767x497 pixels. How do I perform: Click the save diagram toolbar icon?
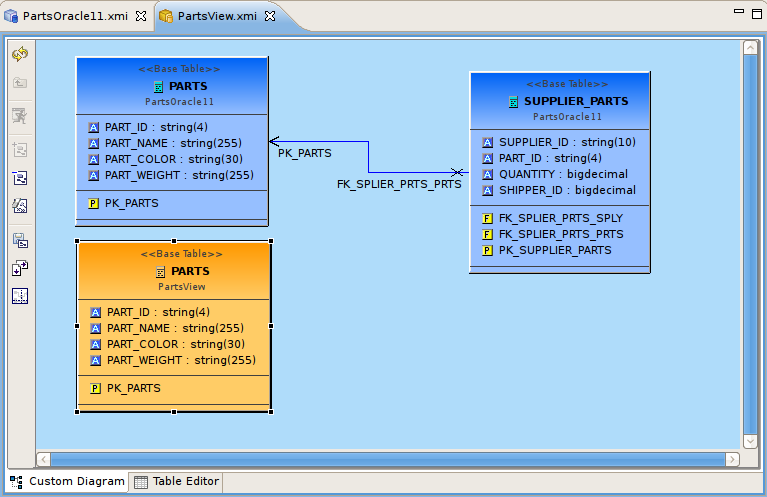(19, 240)
